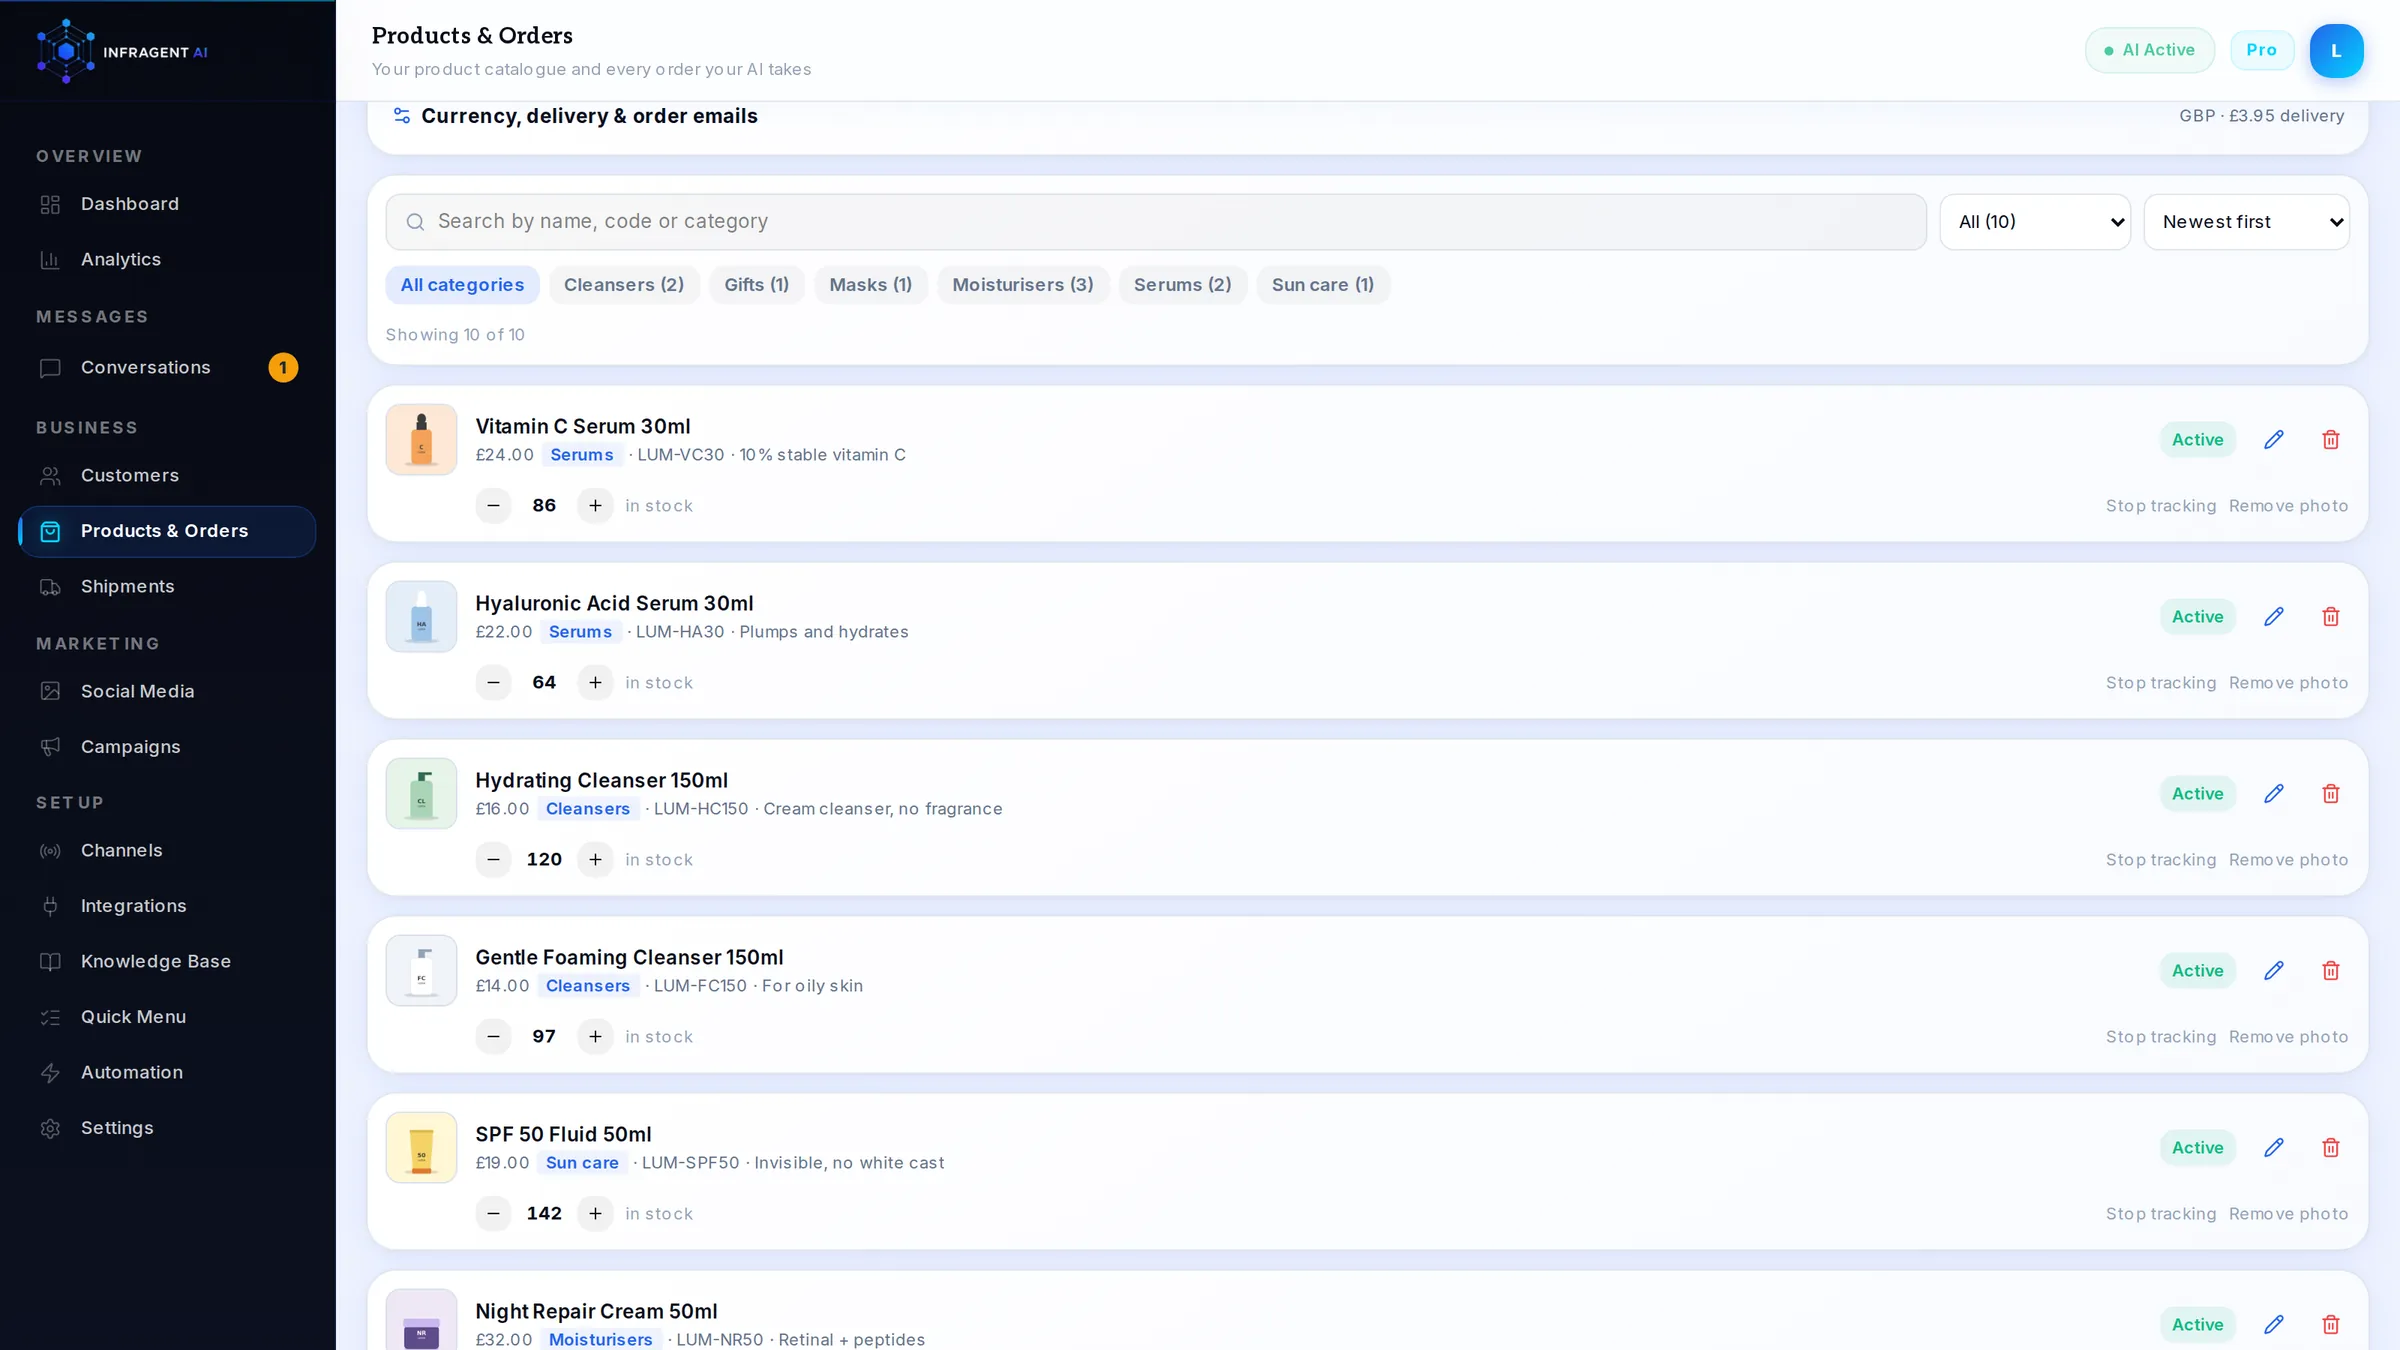Open user avatar L menu
The height and width of the screenshot is (1350, 2400).
click(2336, 51)
